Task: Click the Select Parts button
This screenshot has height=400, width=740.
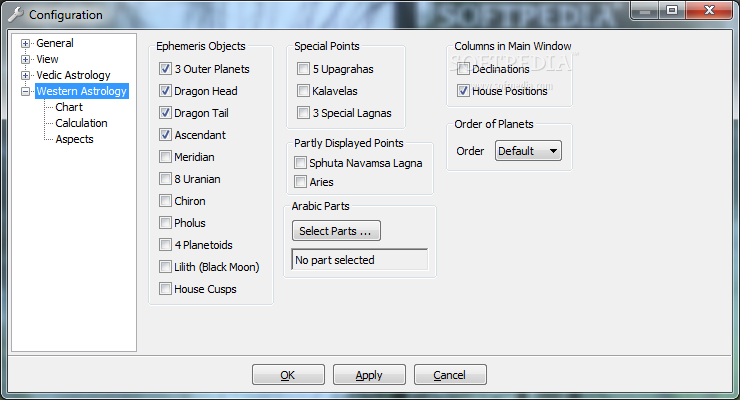Action: (336, 231)
